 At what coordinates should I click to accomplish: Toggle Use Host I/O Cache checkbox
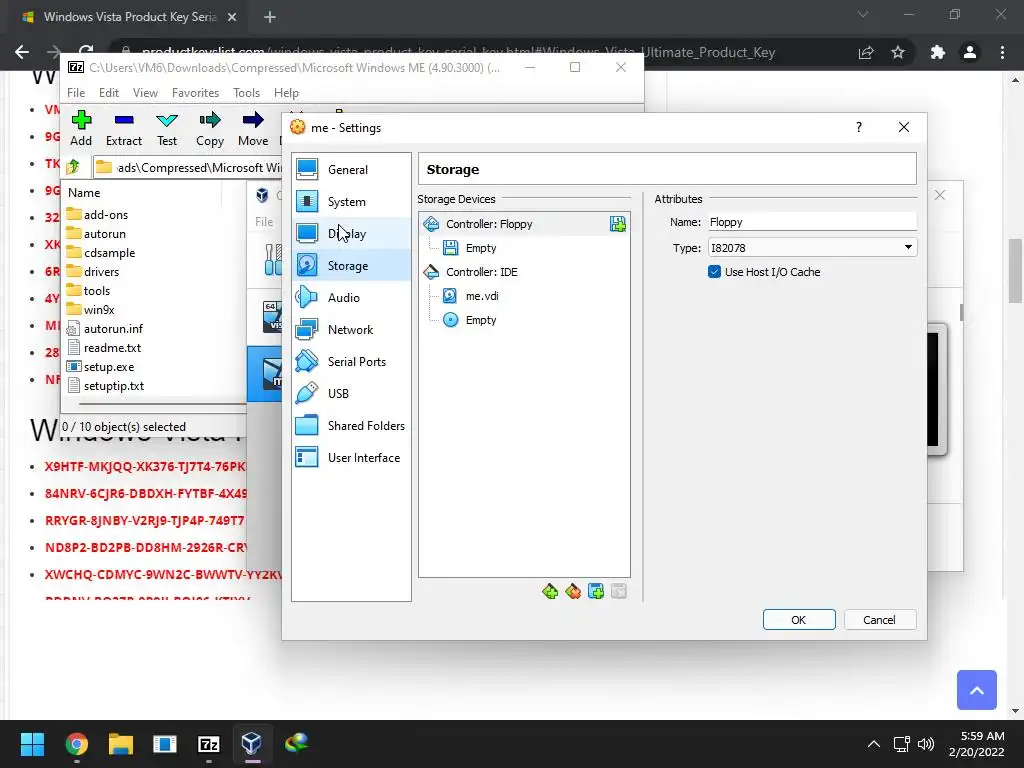pos(714,272)
